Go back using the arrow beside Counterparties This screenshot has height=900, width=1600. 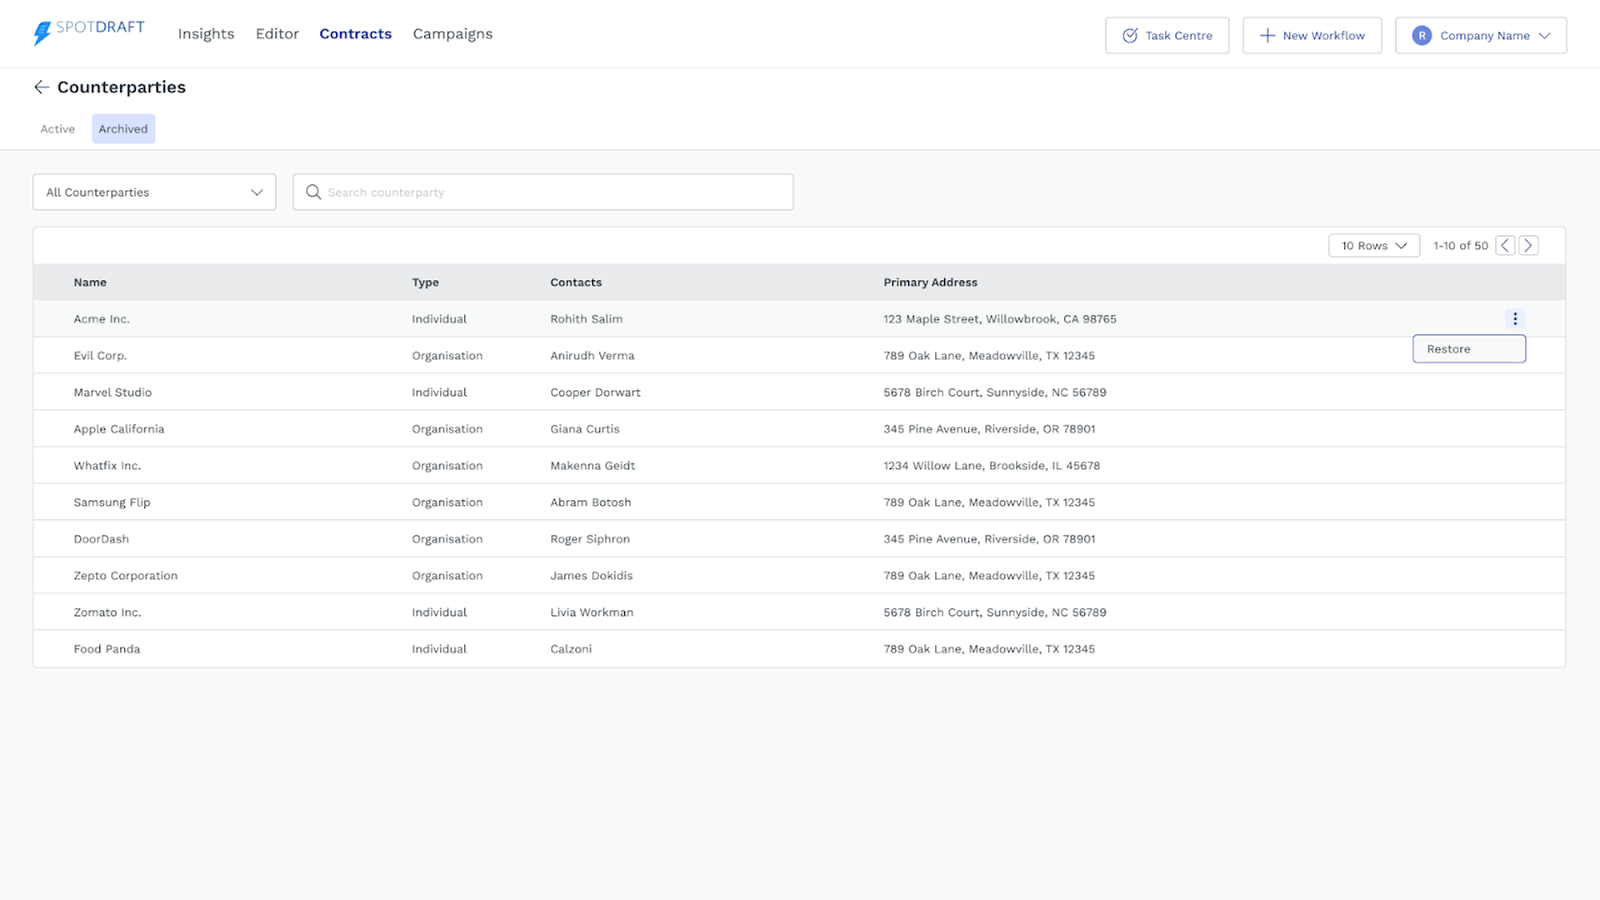(x=41, y=87)
